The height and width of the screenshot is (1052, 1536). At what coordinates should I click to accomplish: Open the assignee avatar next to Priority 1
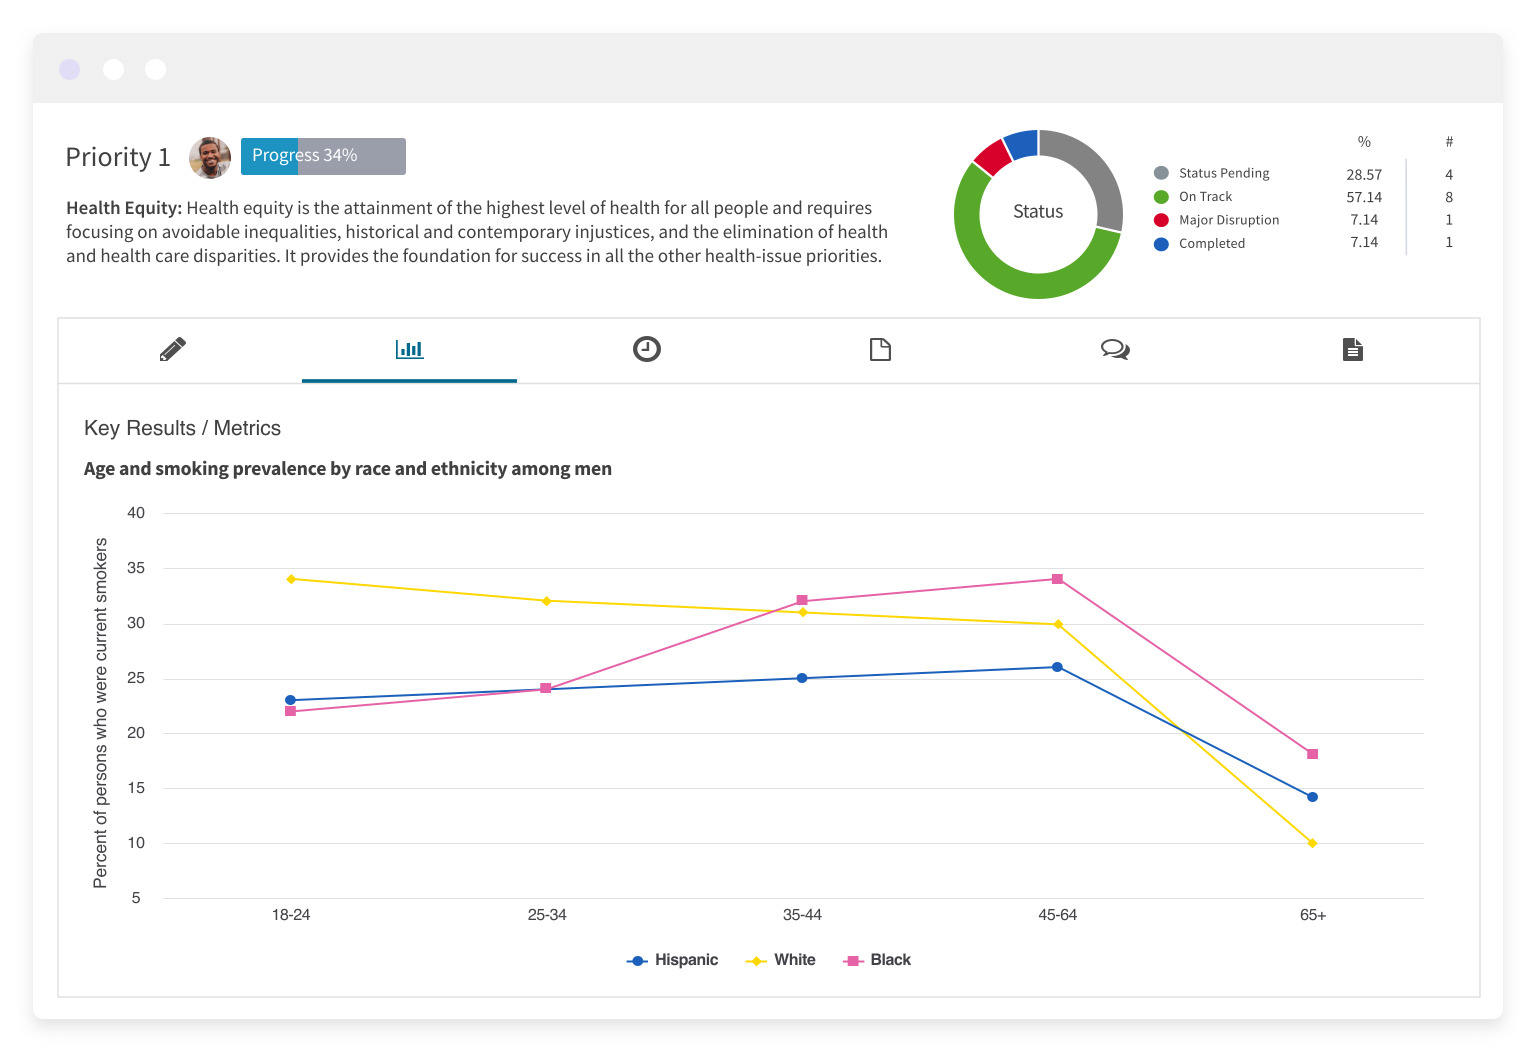(x=210, y=158)
